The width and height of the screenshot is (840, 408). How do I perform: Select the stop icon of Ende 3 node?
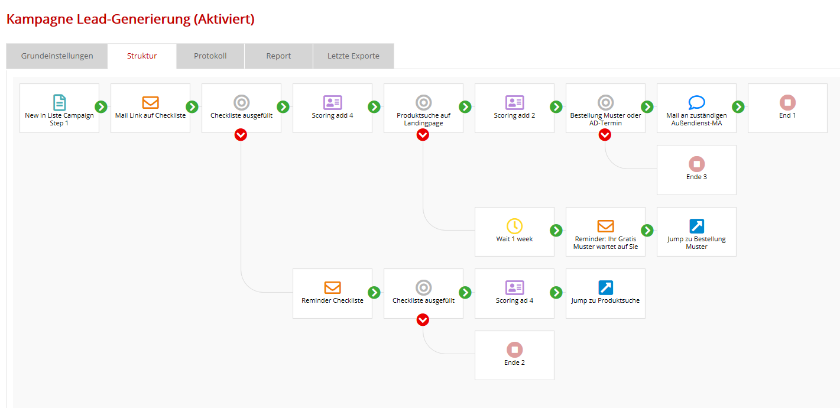(697, 163)
